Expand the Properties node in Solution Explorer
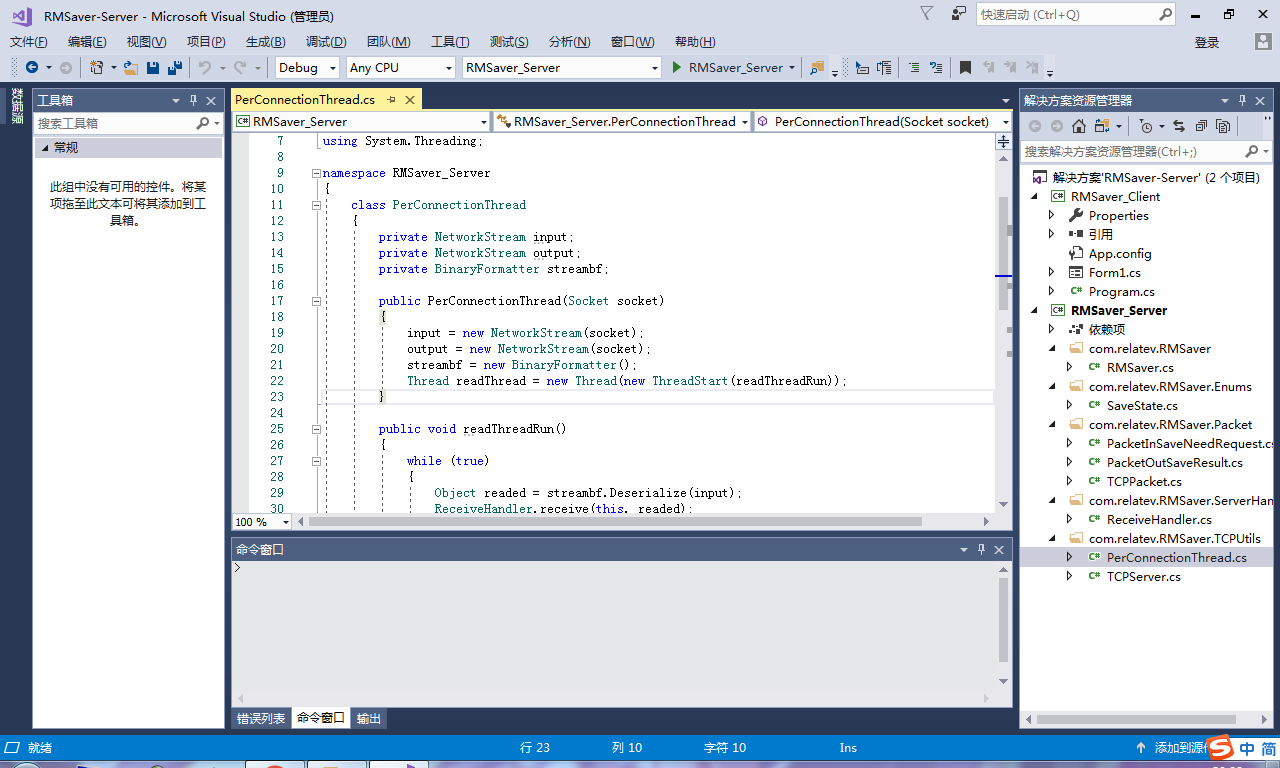 point(1052,215)
